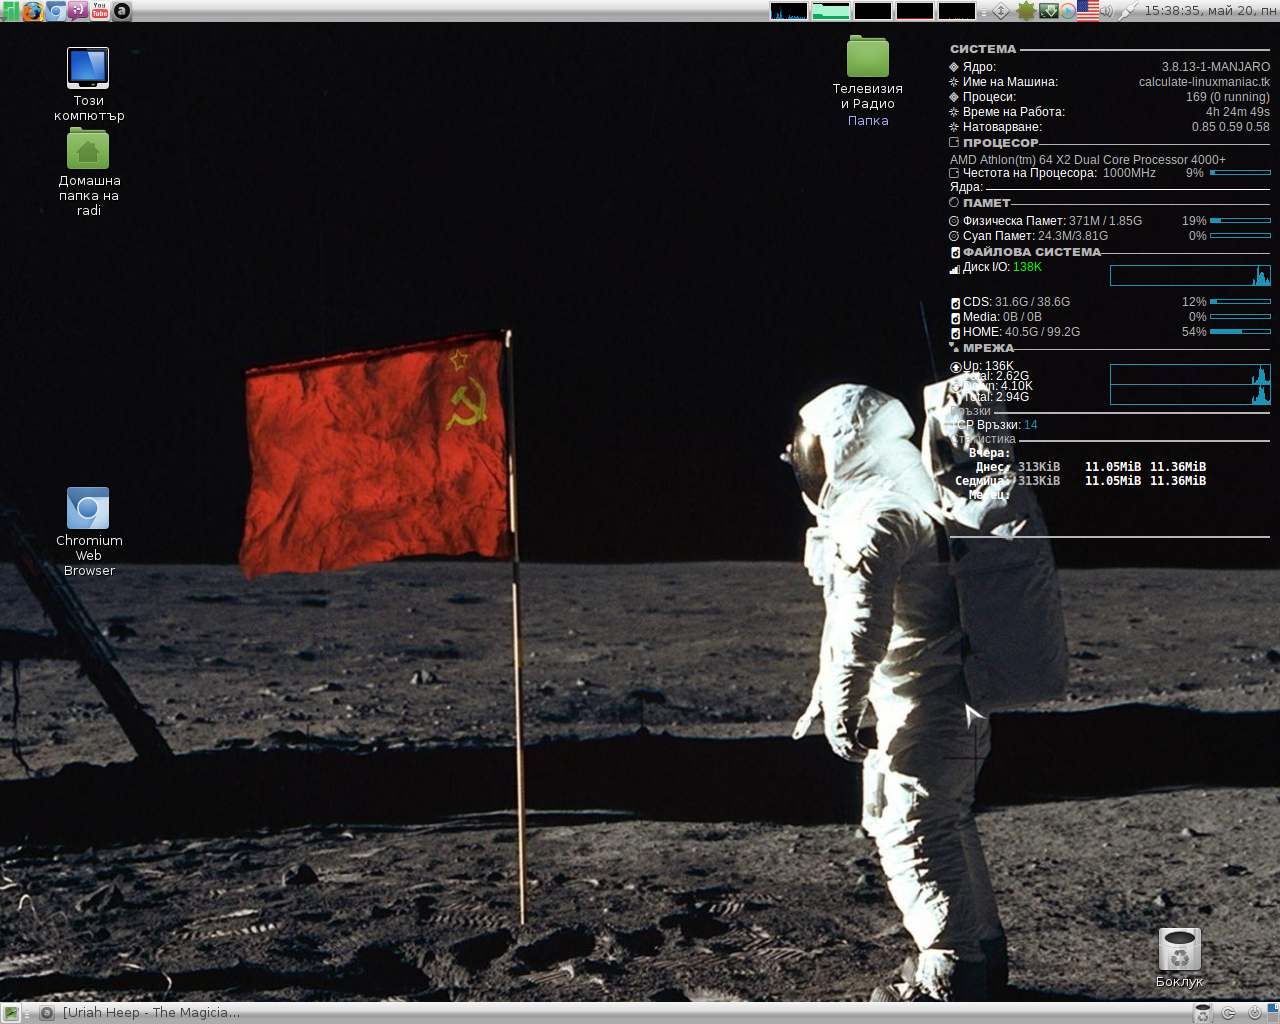Click the load average '0.85 0.59 0.58'
Image resolution: width=1280 pixels, height=1024 pixels.
pos(1231,127)
